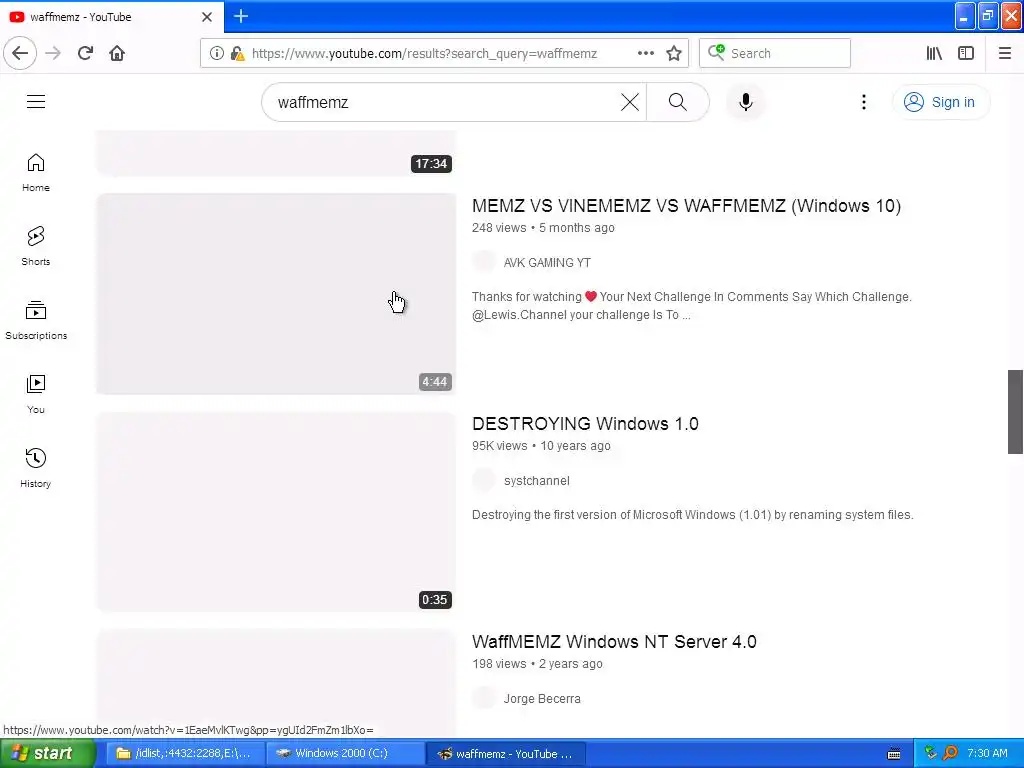This screenshot has height=768, width=1024.
Task: Click the browser Search box
Action: 775,53
